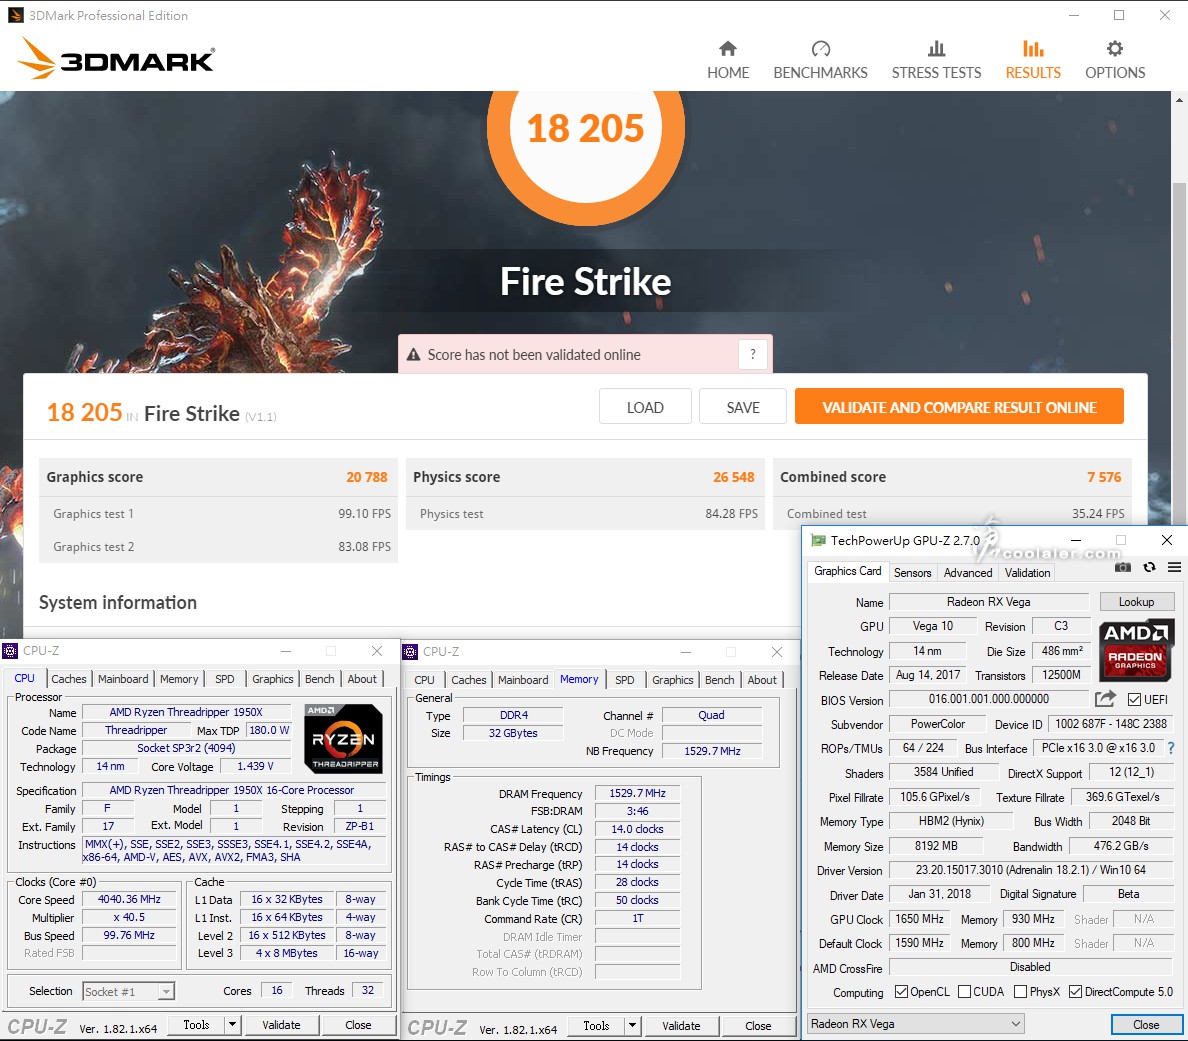The width and height of the screenshot is (1188, 1041).
Task: Click Validate in the Memory CPU-Z window
Action: pos(681,1026)
